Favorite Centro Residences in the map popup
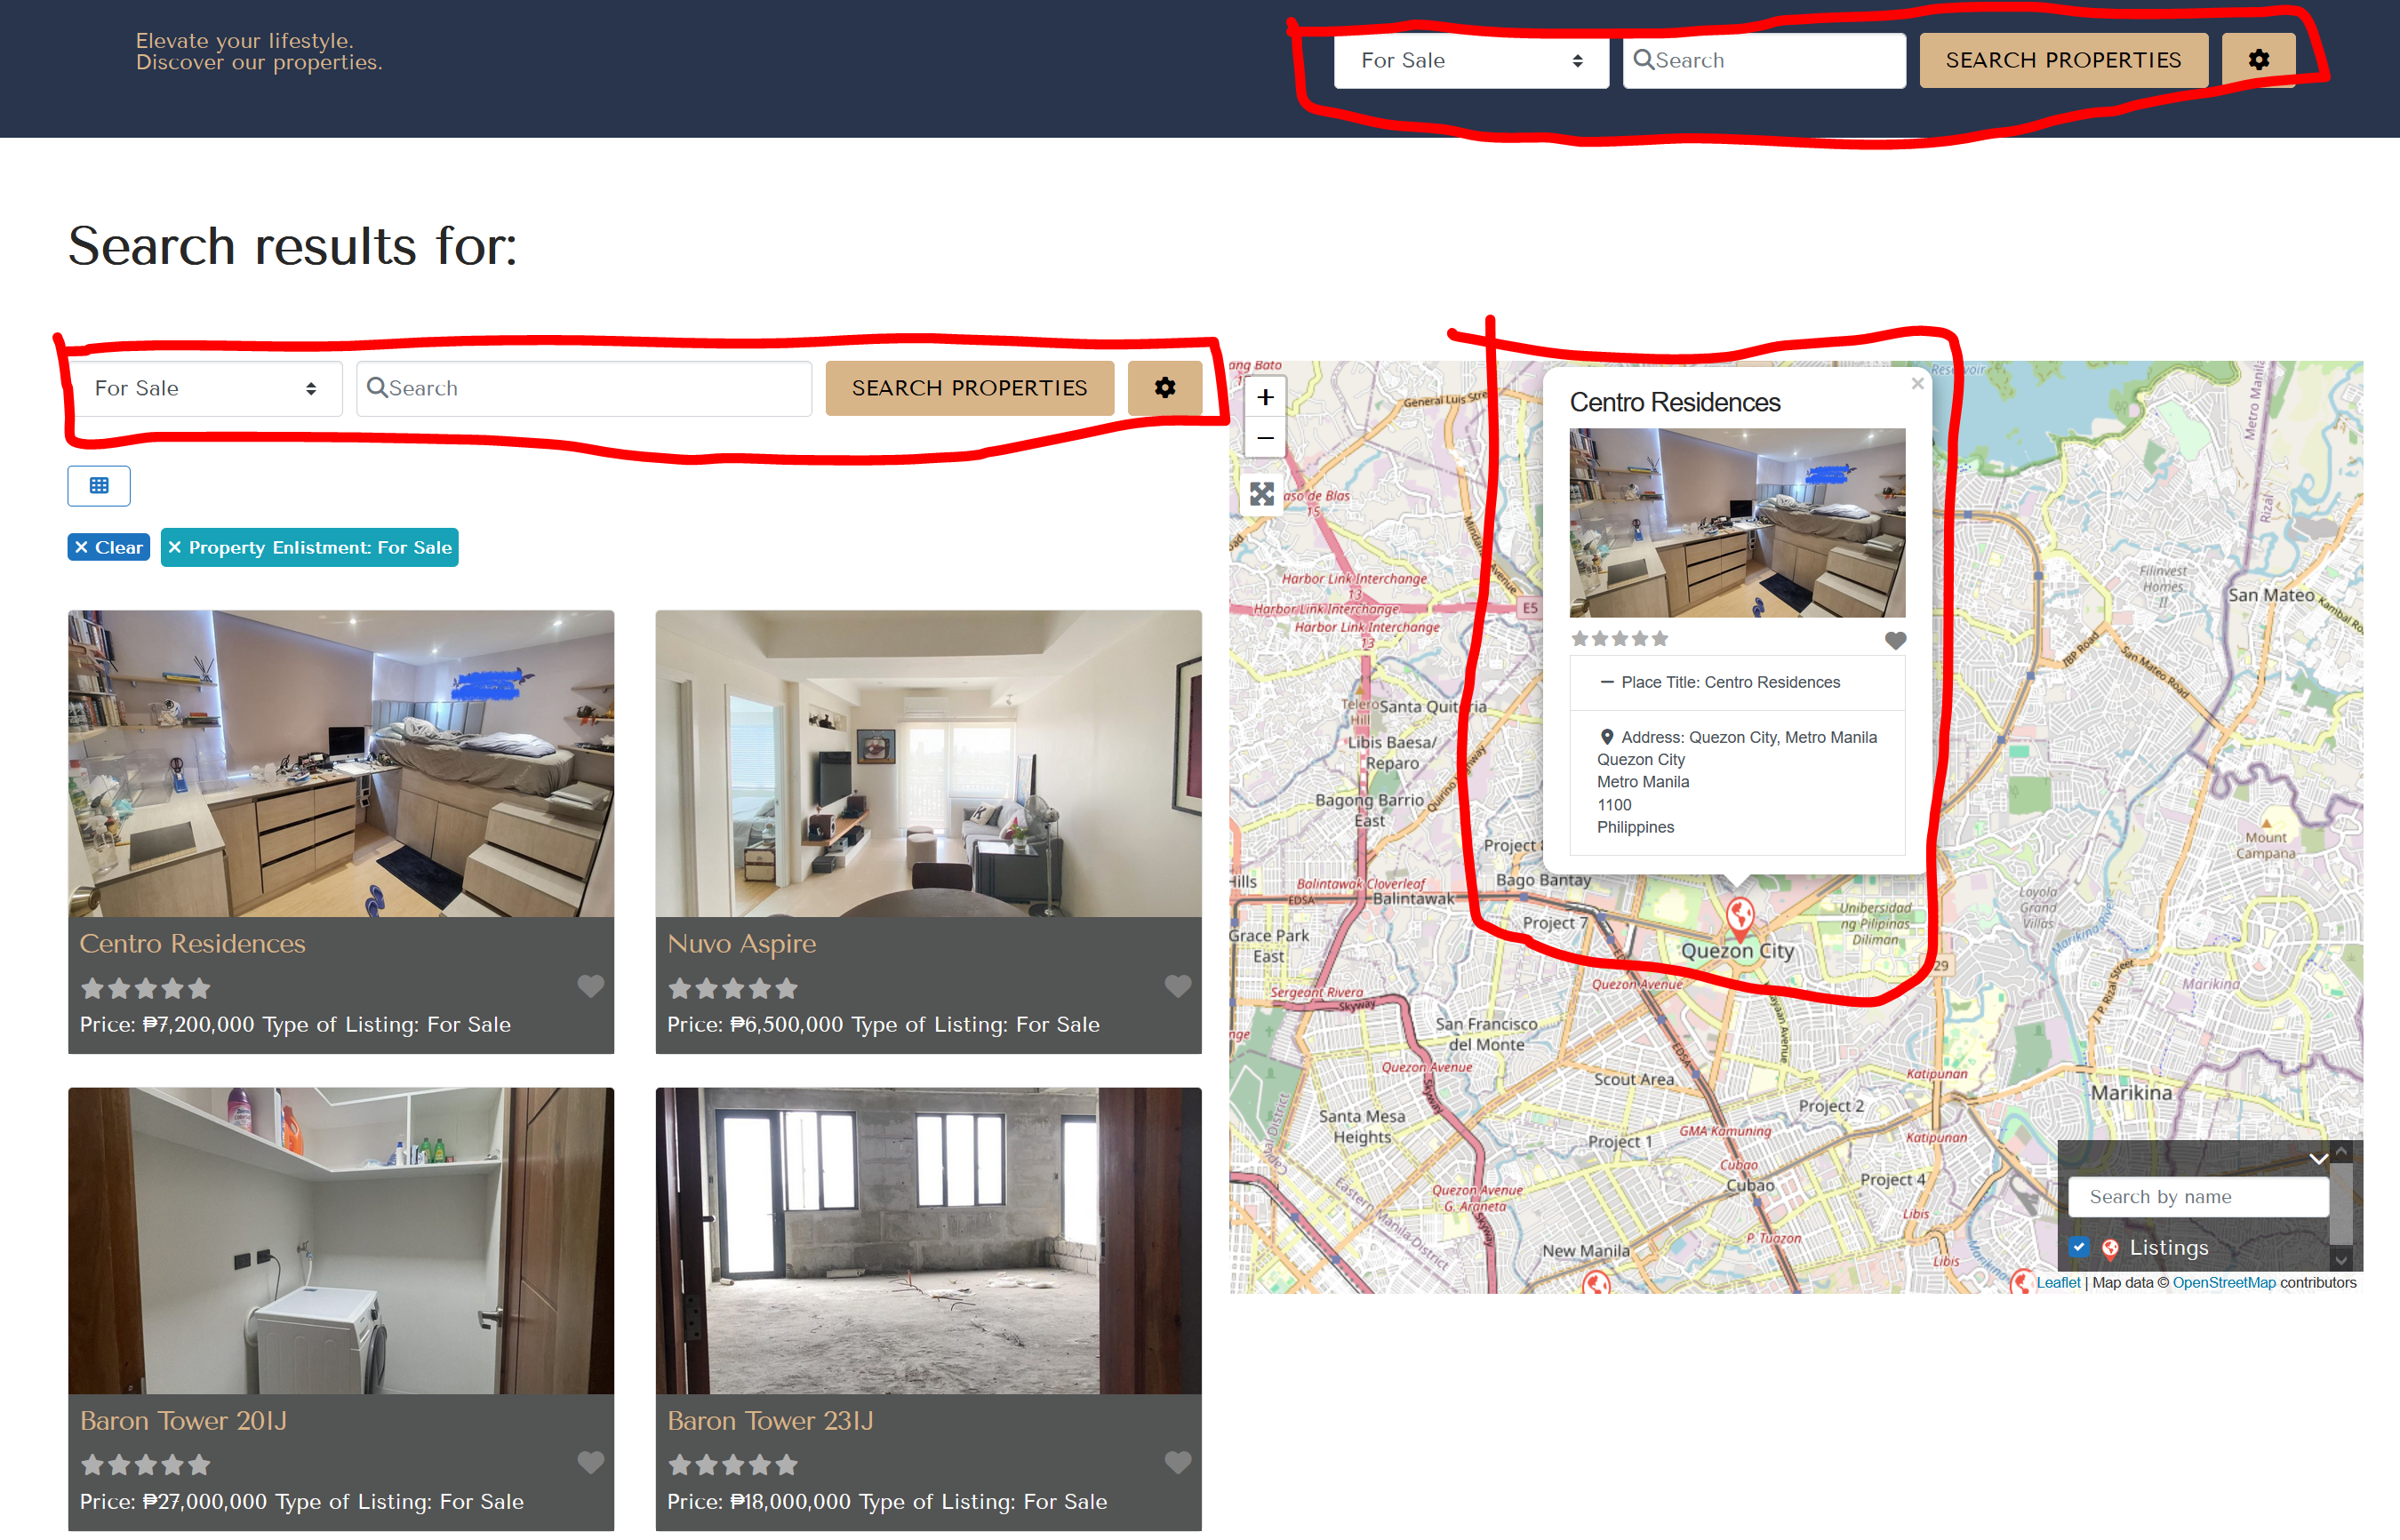The height and width of the screenshot is (1540, 2400). (1895, 641)
